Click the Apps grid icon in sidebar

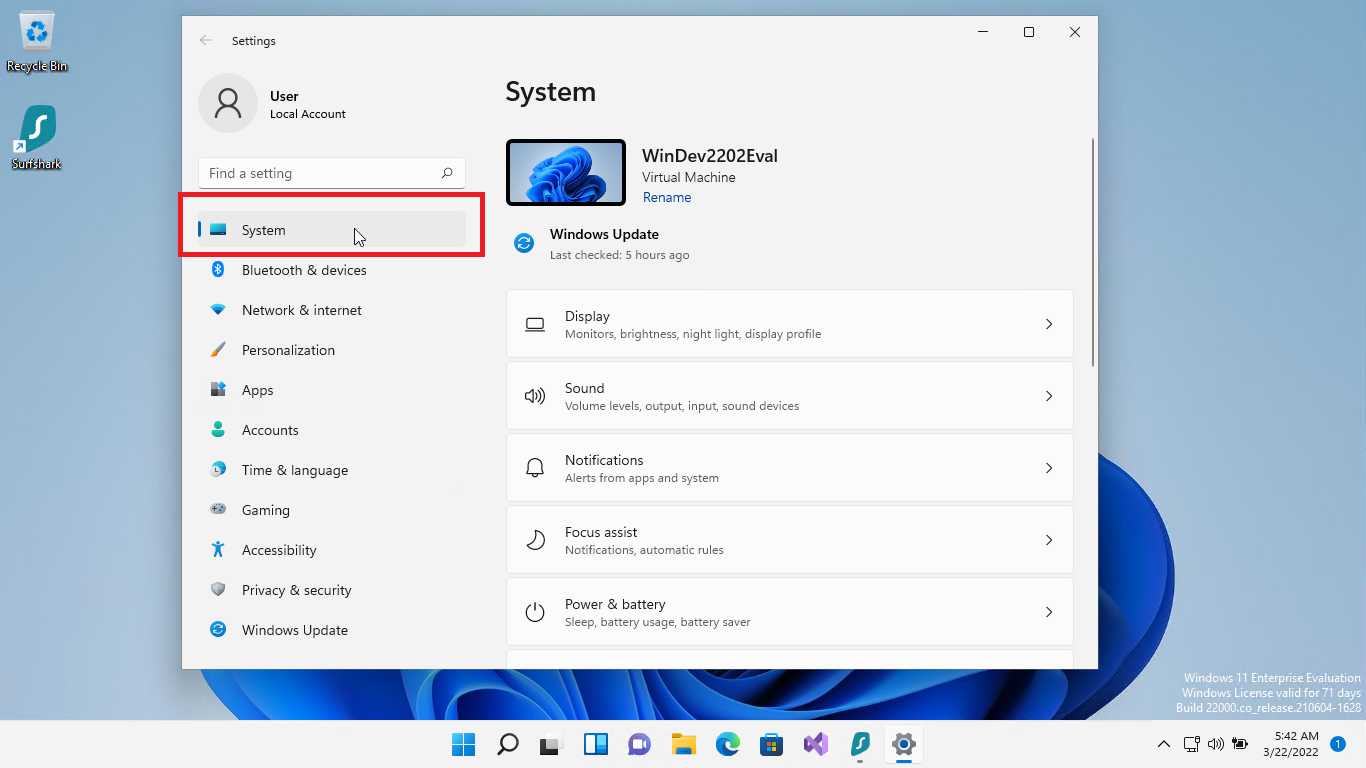[218, 390]
